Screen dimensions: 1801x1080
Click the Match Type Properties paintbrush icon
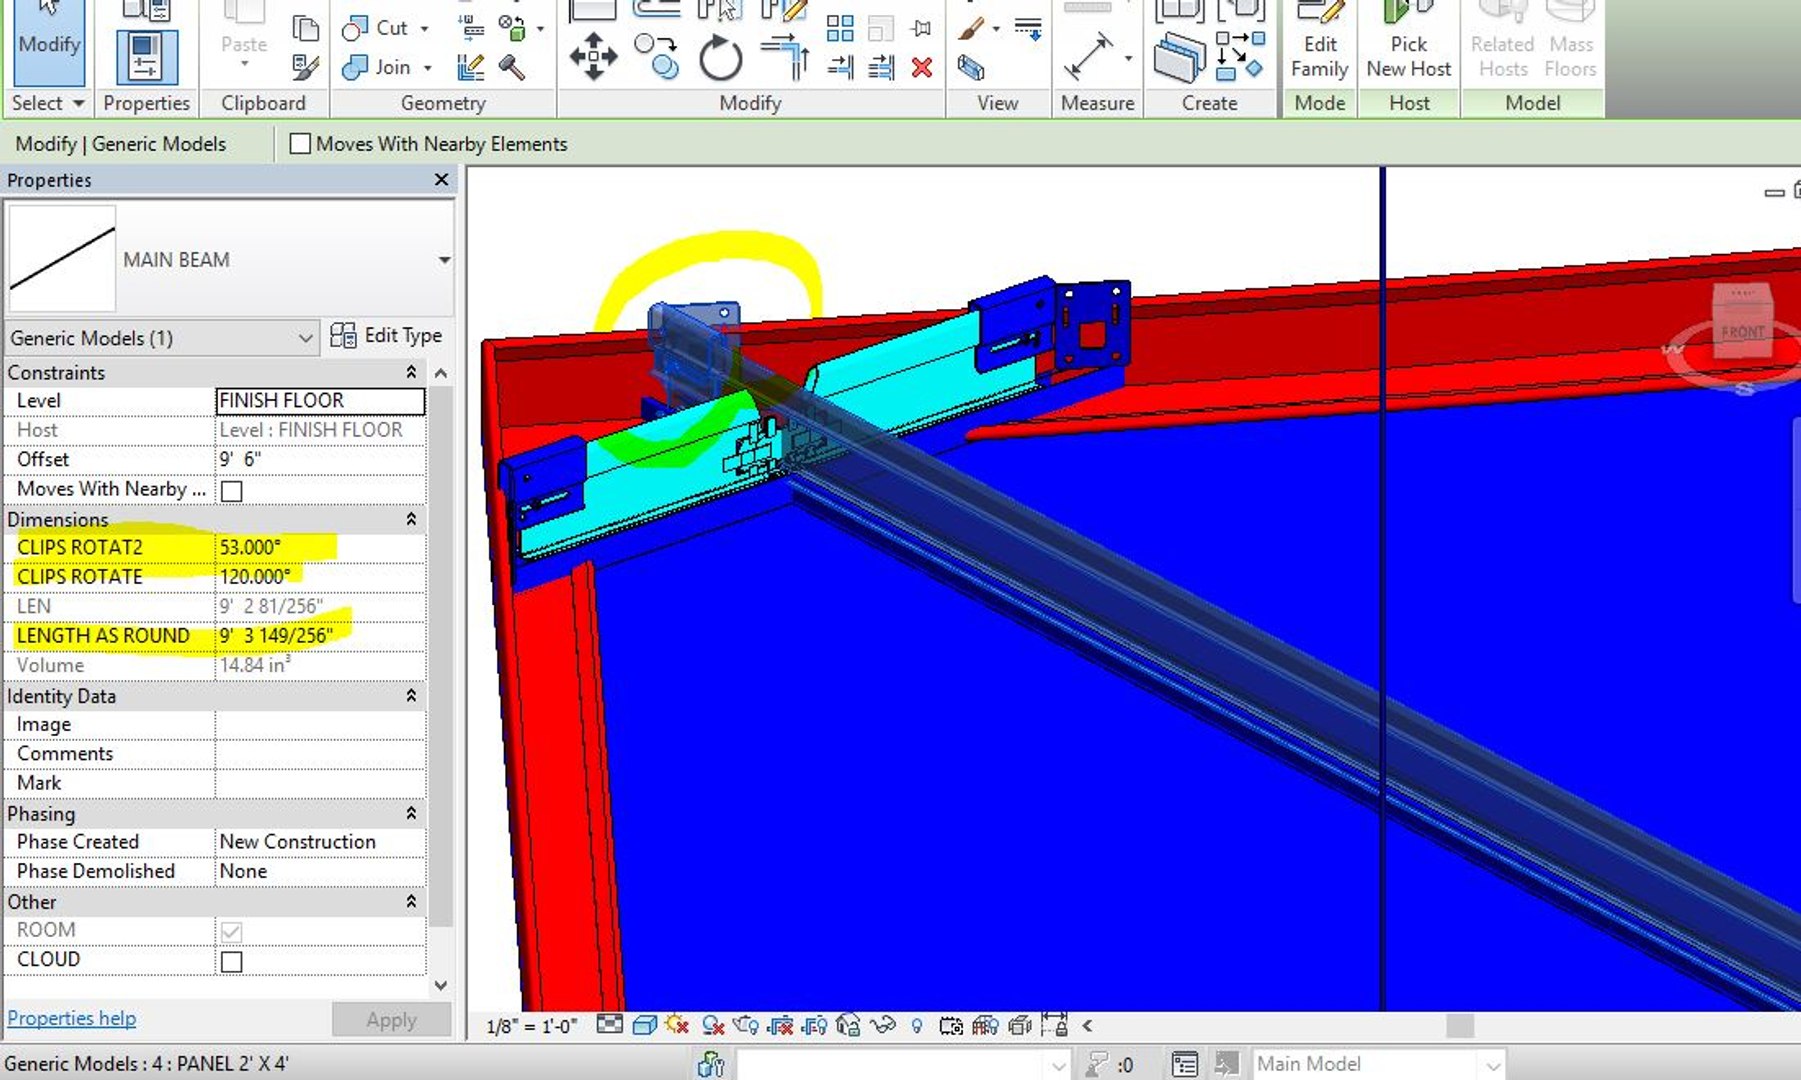[304, 67]
